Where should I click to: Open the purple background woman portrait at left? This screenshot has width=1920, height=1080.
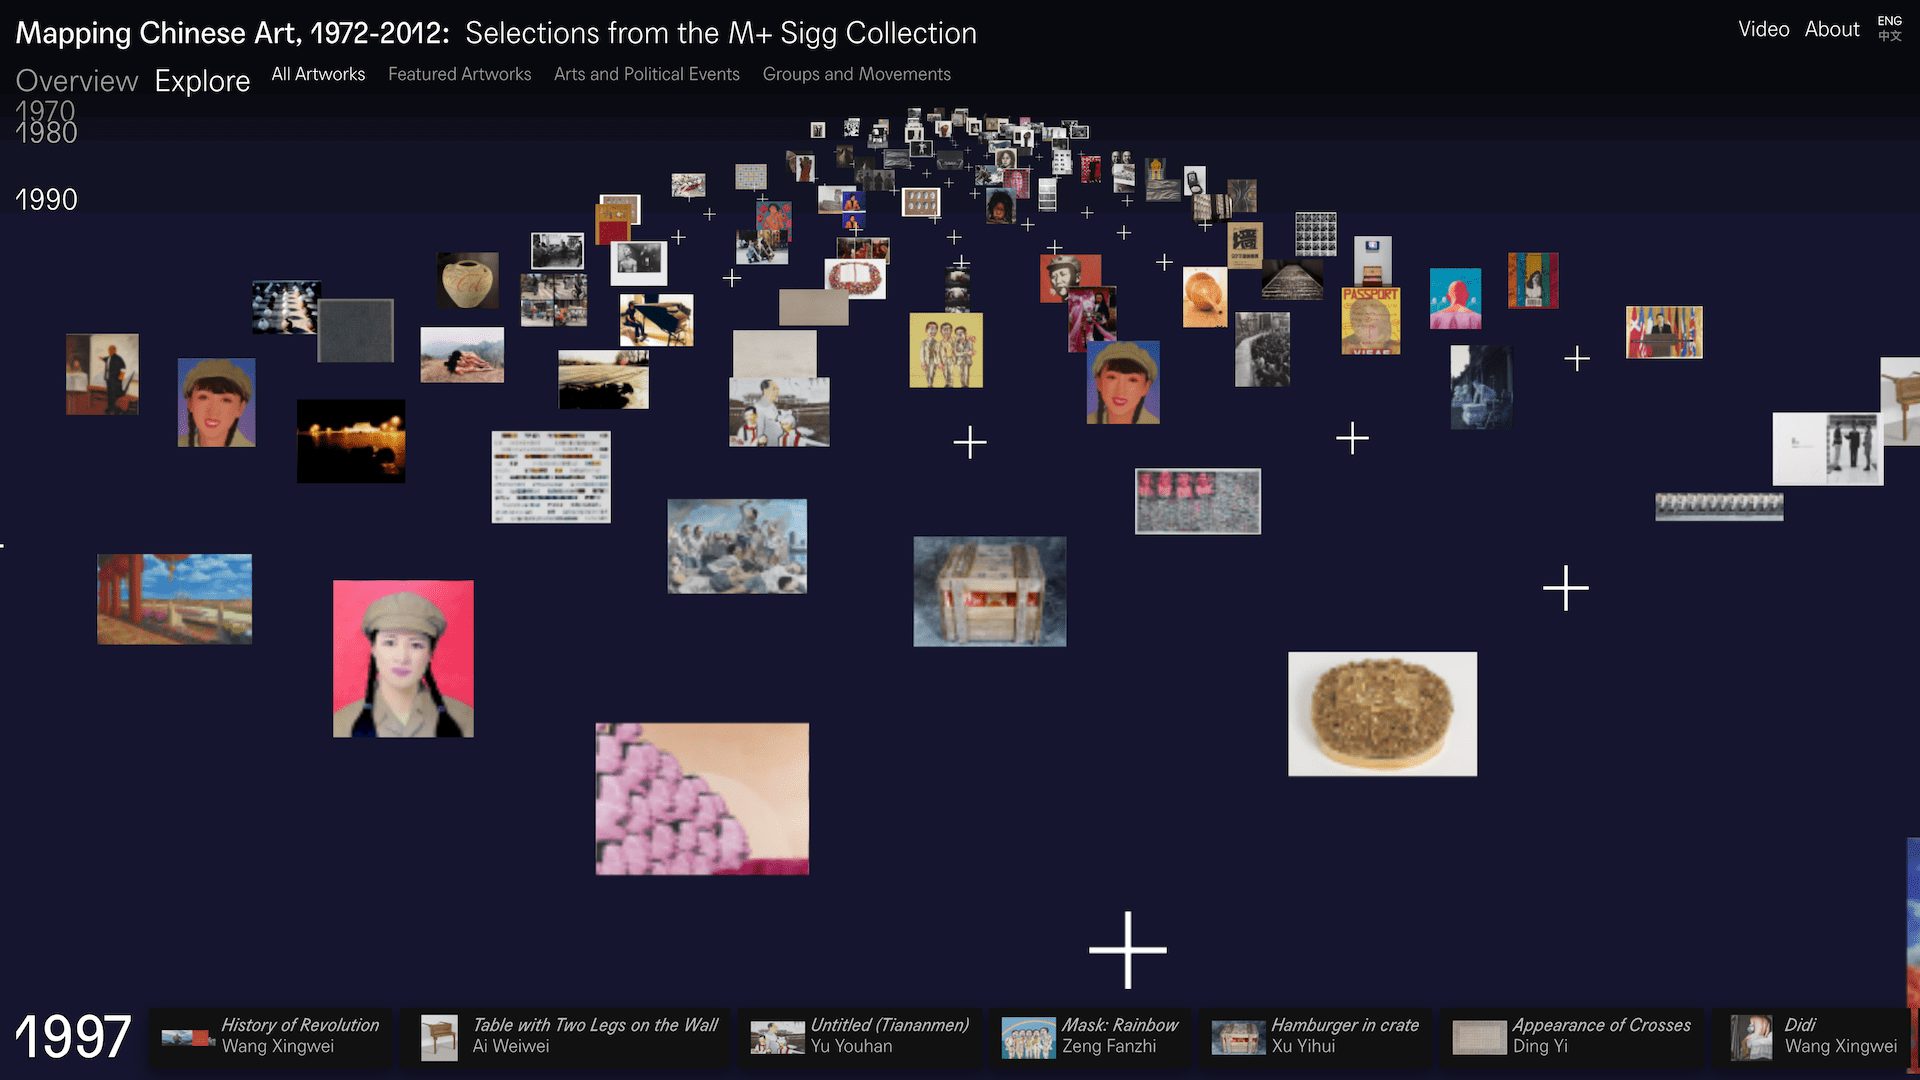pos(216,402)
